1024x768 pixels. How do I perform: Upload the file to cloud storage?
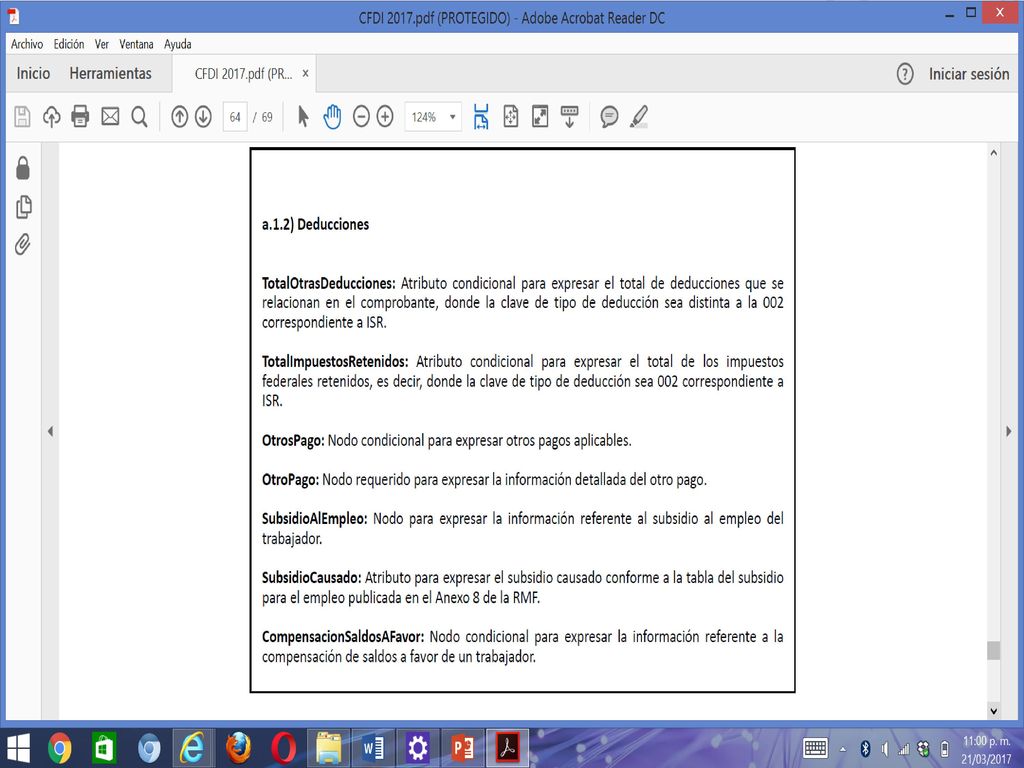[x=52, y=117]
